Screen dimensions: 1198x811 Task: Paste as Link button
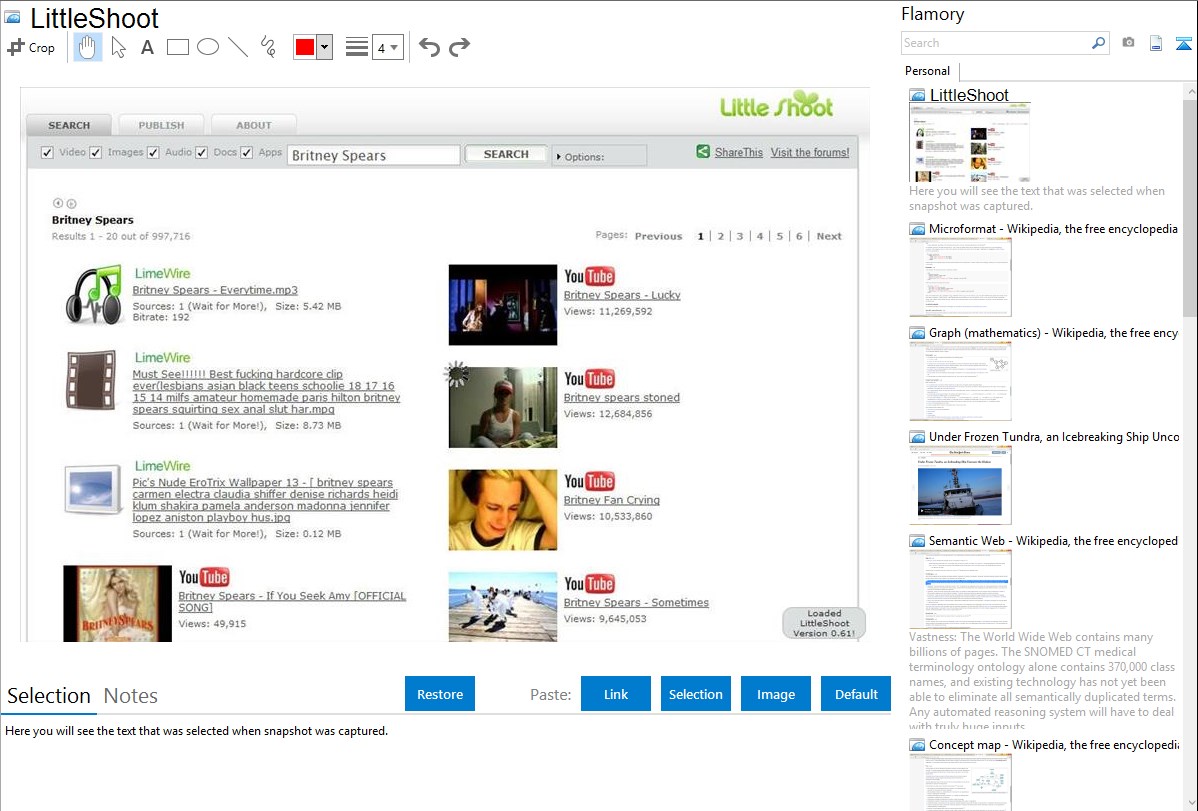616,694
